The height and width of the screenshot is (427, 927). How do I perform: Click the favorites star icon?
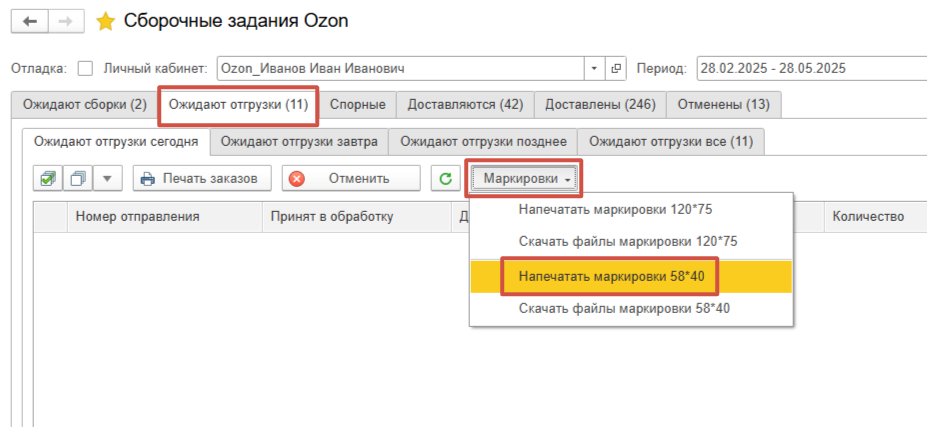104,21
